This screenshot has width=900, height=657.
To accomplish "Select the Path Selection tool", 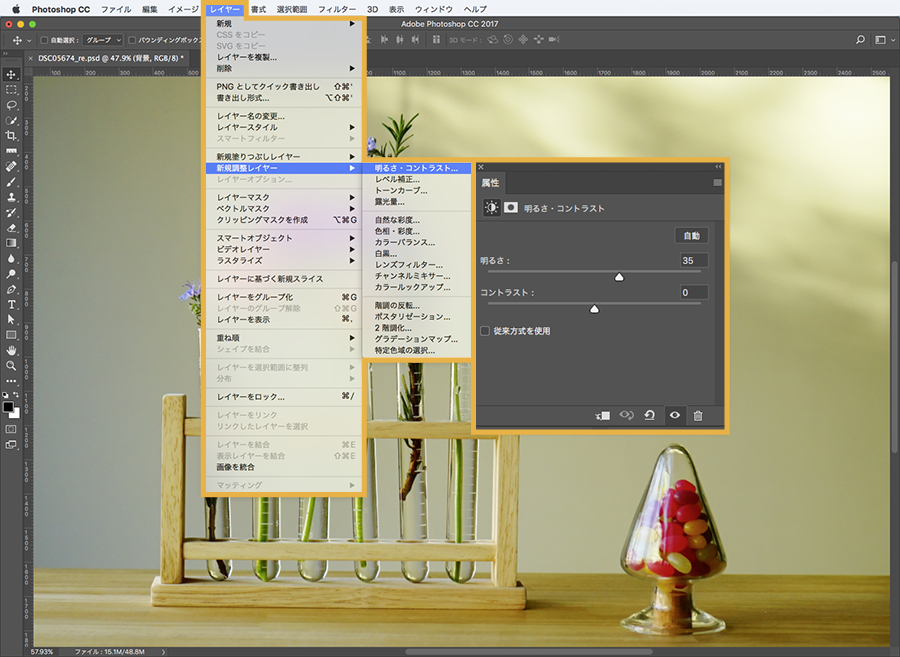I will (x=11, y=320).
